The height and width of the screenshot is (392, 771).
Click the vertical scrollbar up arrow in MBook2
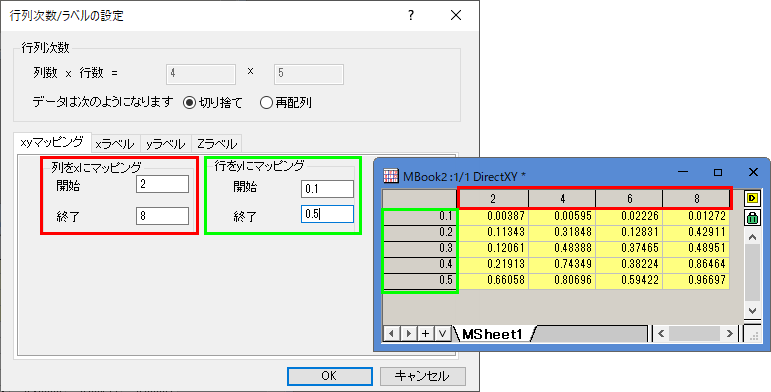[x=752, y=237]
